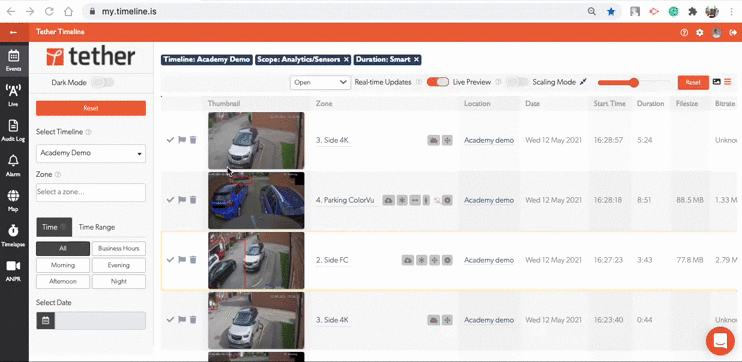Open the Academy Demo timeline dropdown

91,153
